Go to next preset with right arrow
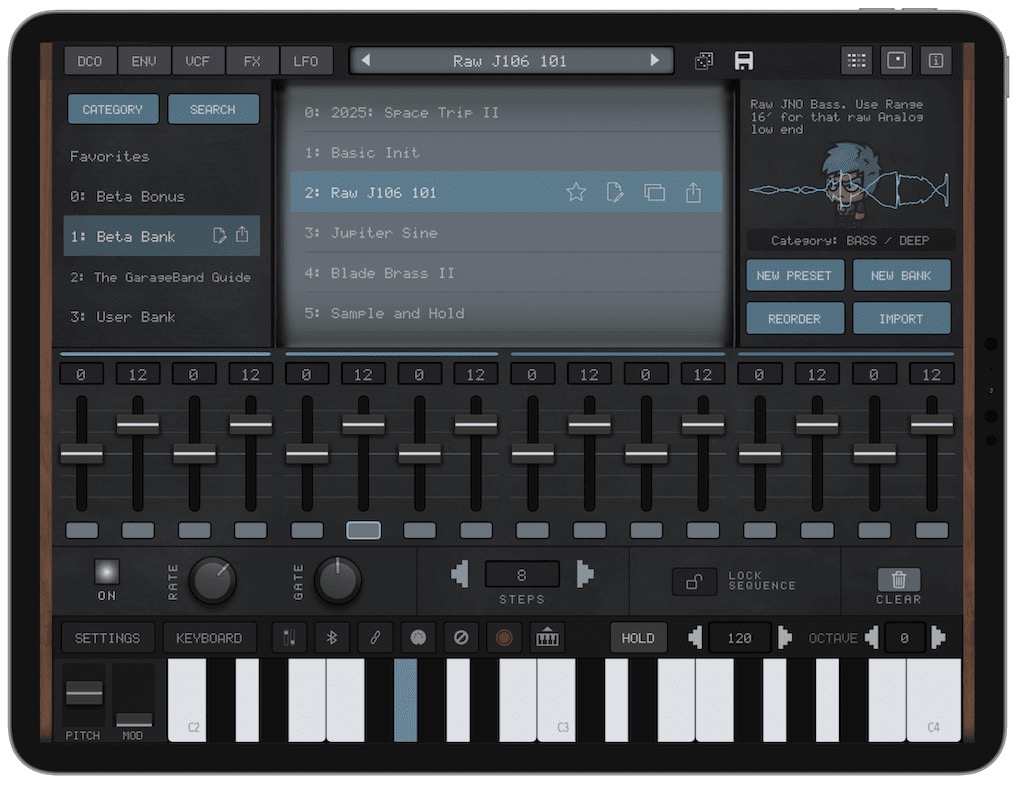This screenshot has width=1024, height=790. (655, 61)
